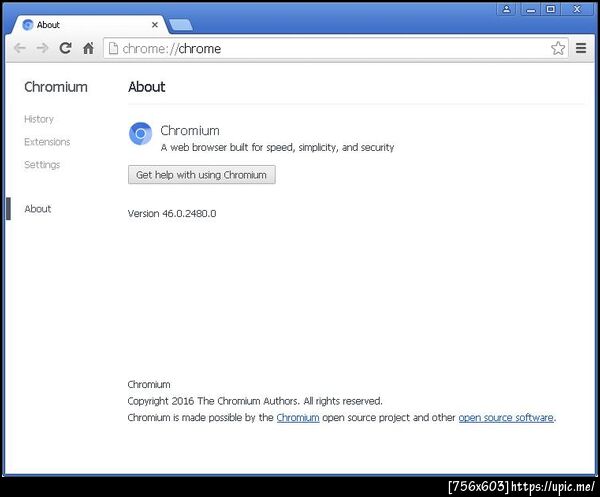
Task: Go back with the back arrow
Action: tap(20, 48)
